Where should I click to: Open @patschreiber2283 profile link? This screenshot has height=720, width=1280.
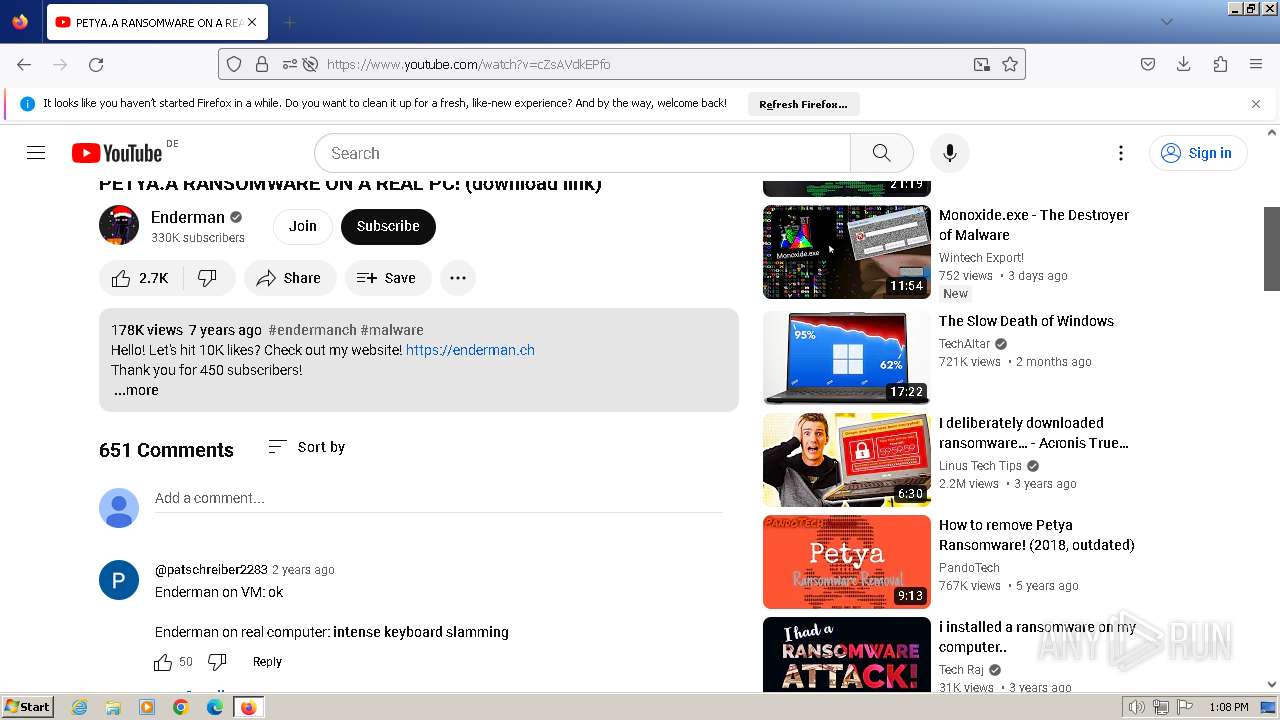tap(211, 570)
